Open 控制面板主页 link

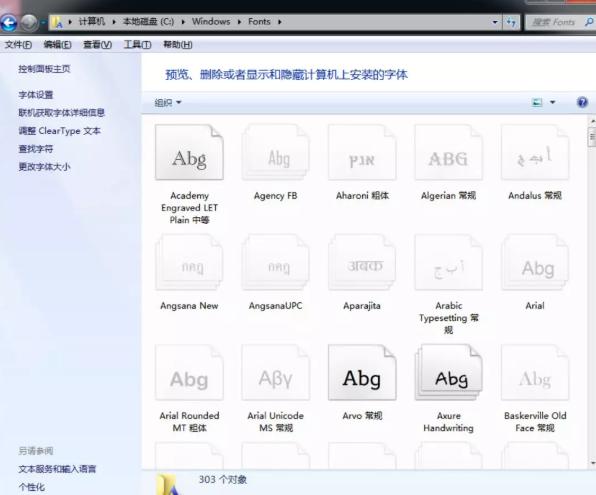(44, 69)
